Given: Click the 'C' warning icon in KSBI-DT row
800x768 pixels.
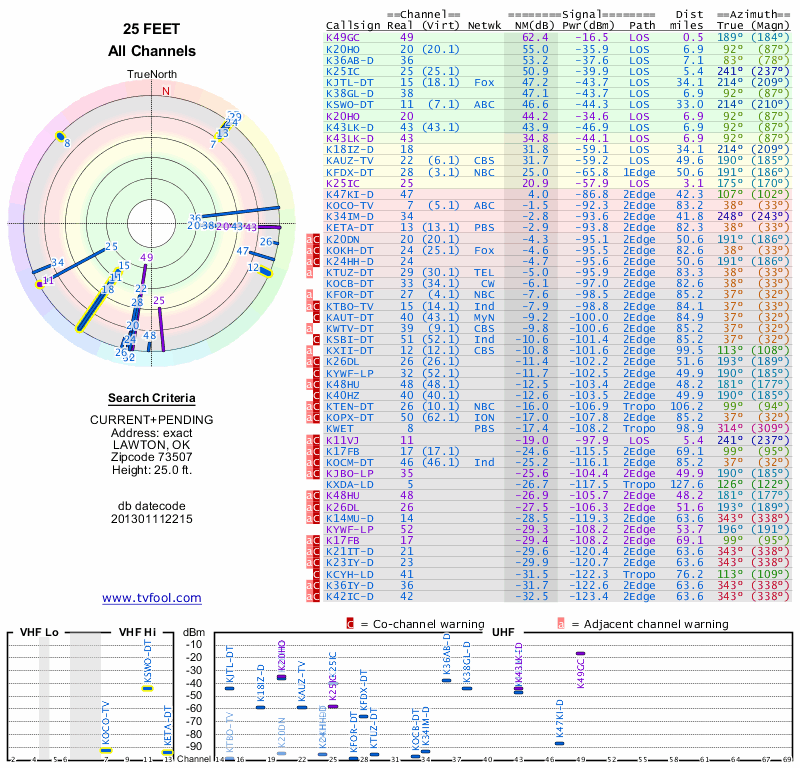Looking at the screenshot, I should [x=316, y=339].
